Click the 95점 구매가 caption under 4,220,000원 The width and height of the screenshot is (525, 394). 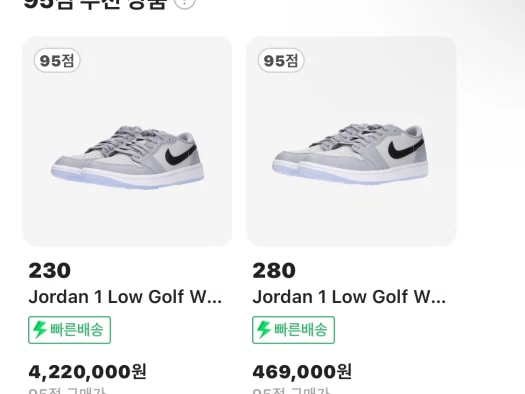coord(67,391)
